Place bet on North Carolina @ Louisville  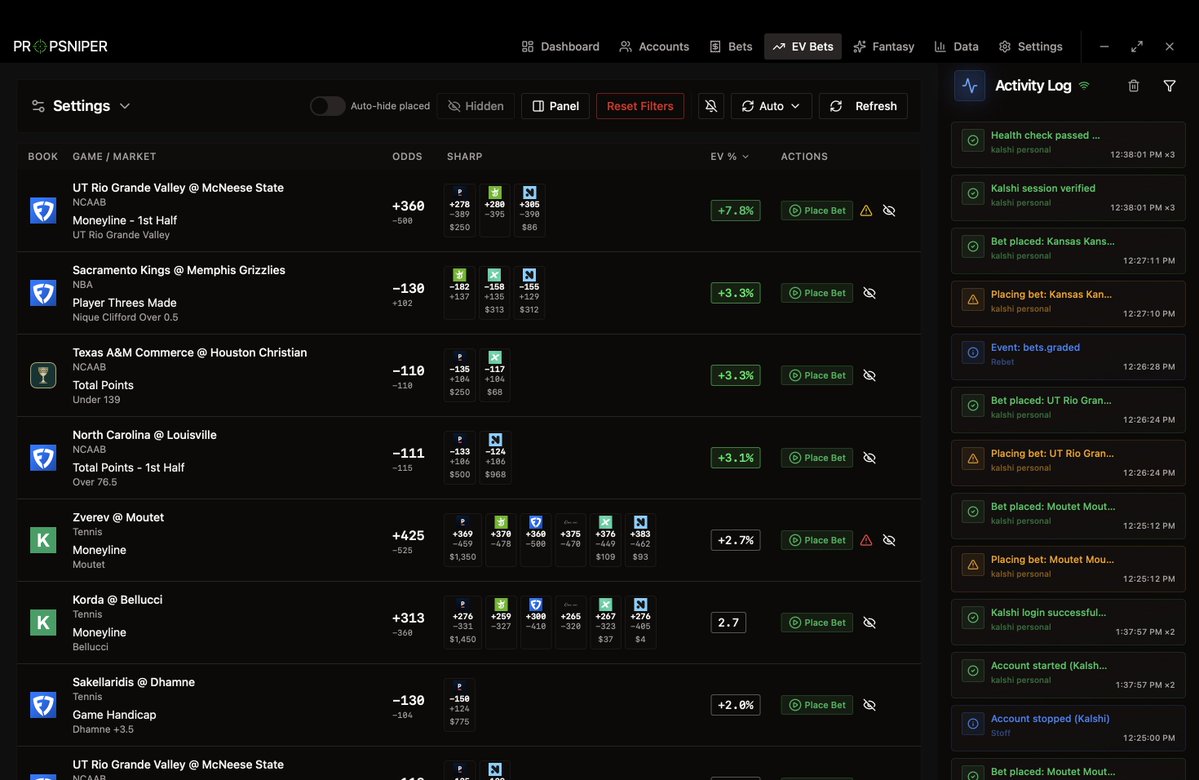tap(817, 458)
